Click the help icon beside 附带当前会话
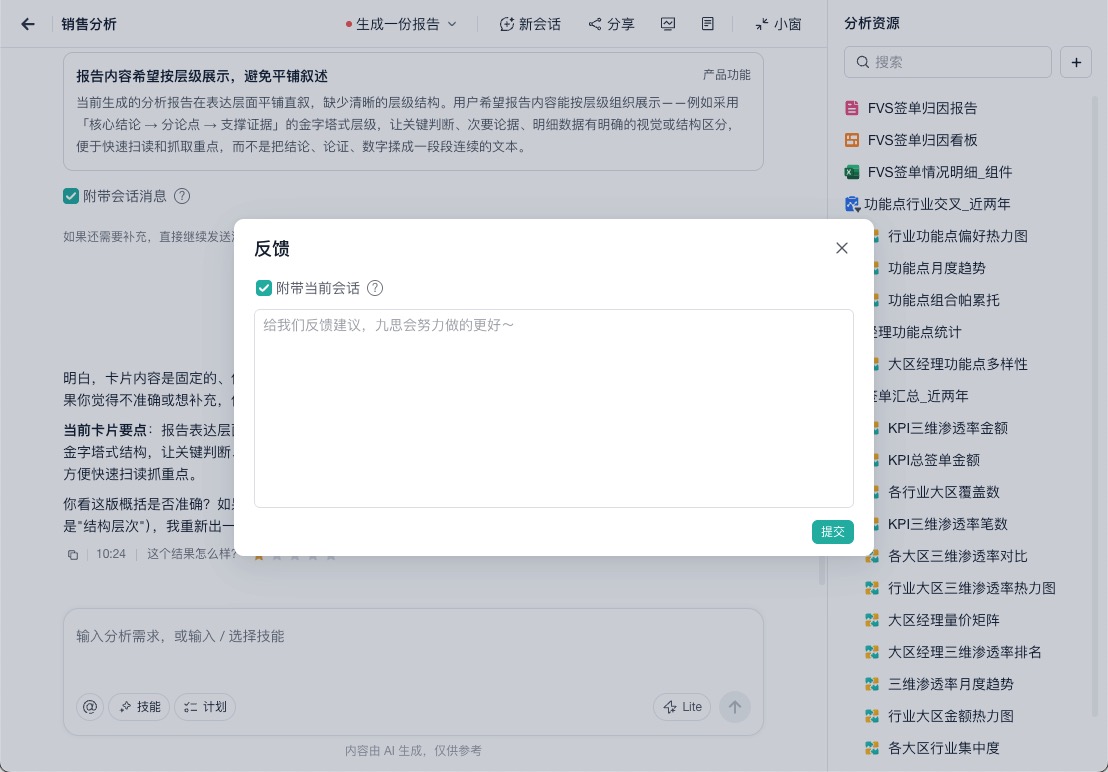The height and width of the screenshot is (772, 1108). [x=375, y=287]
